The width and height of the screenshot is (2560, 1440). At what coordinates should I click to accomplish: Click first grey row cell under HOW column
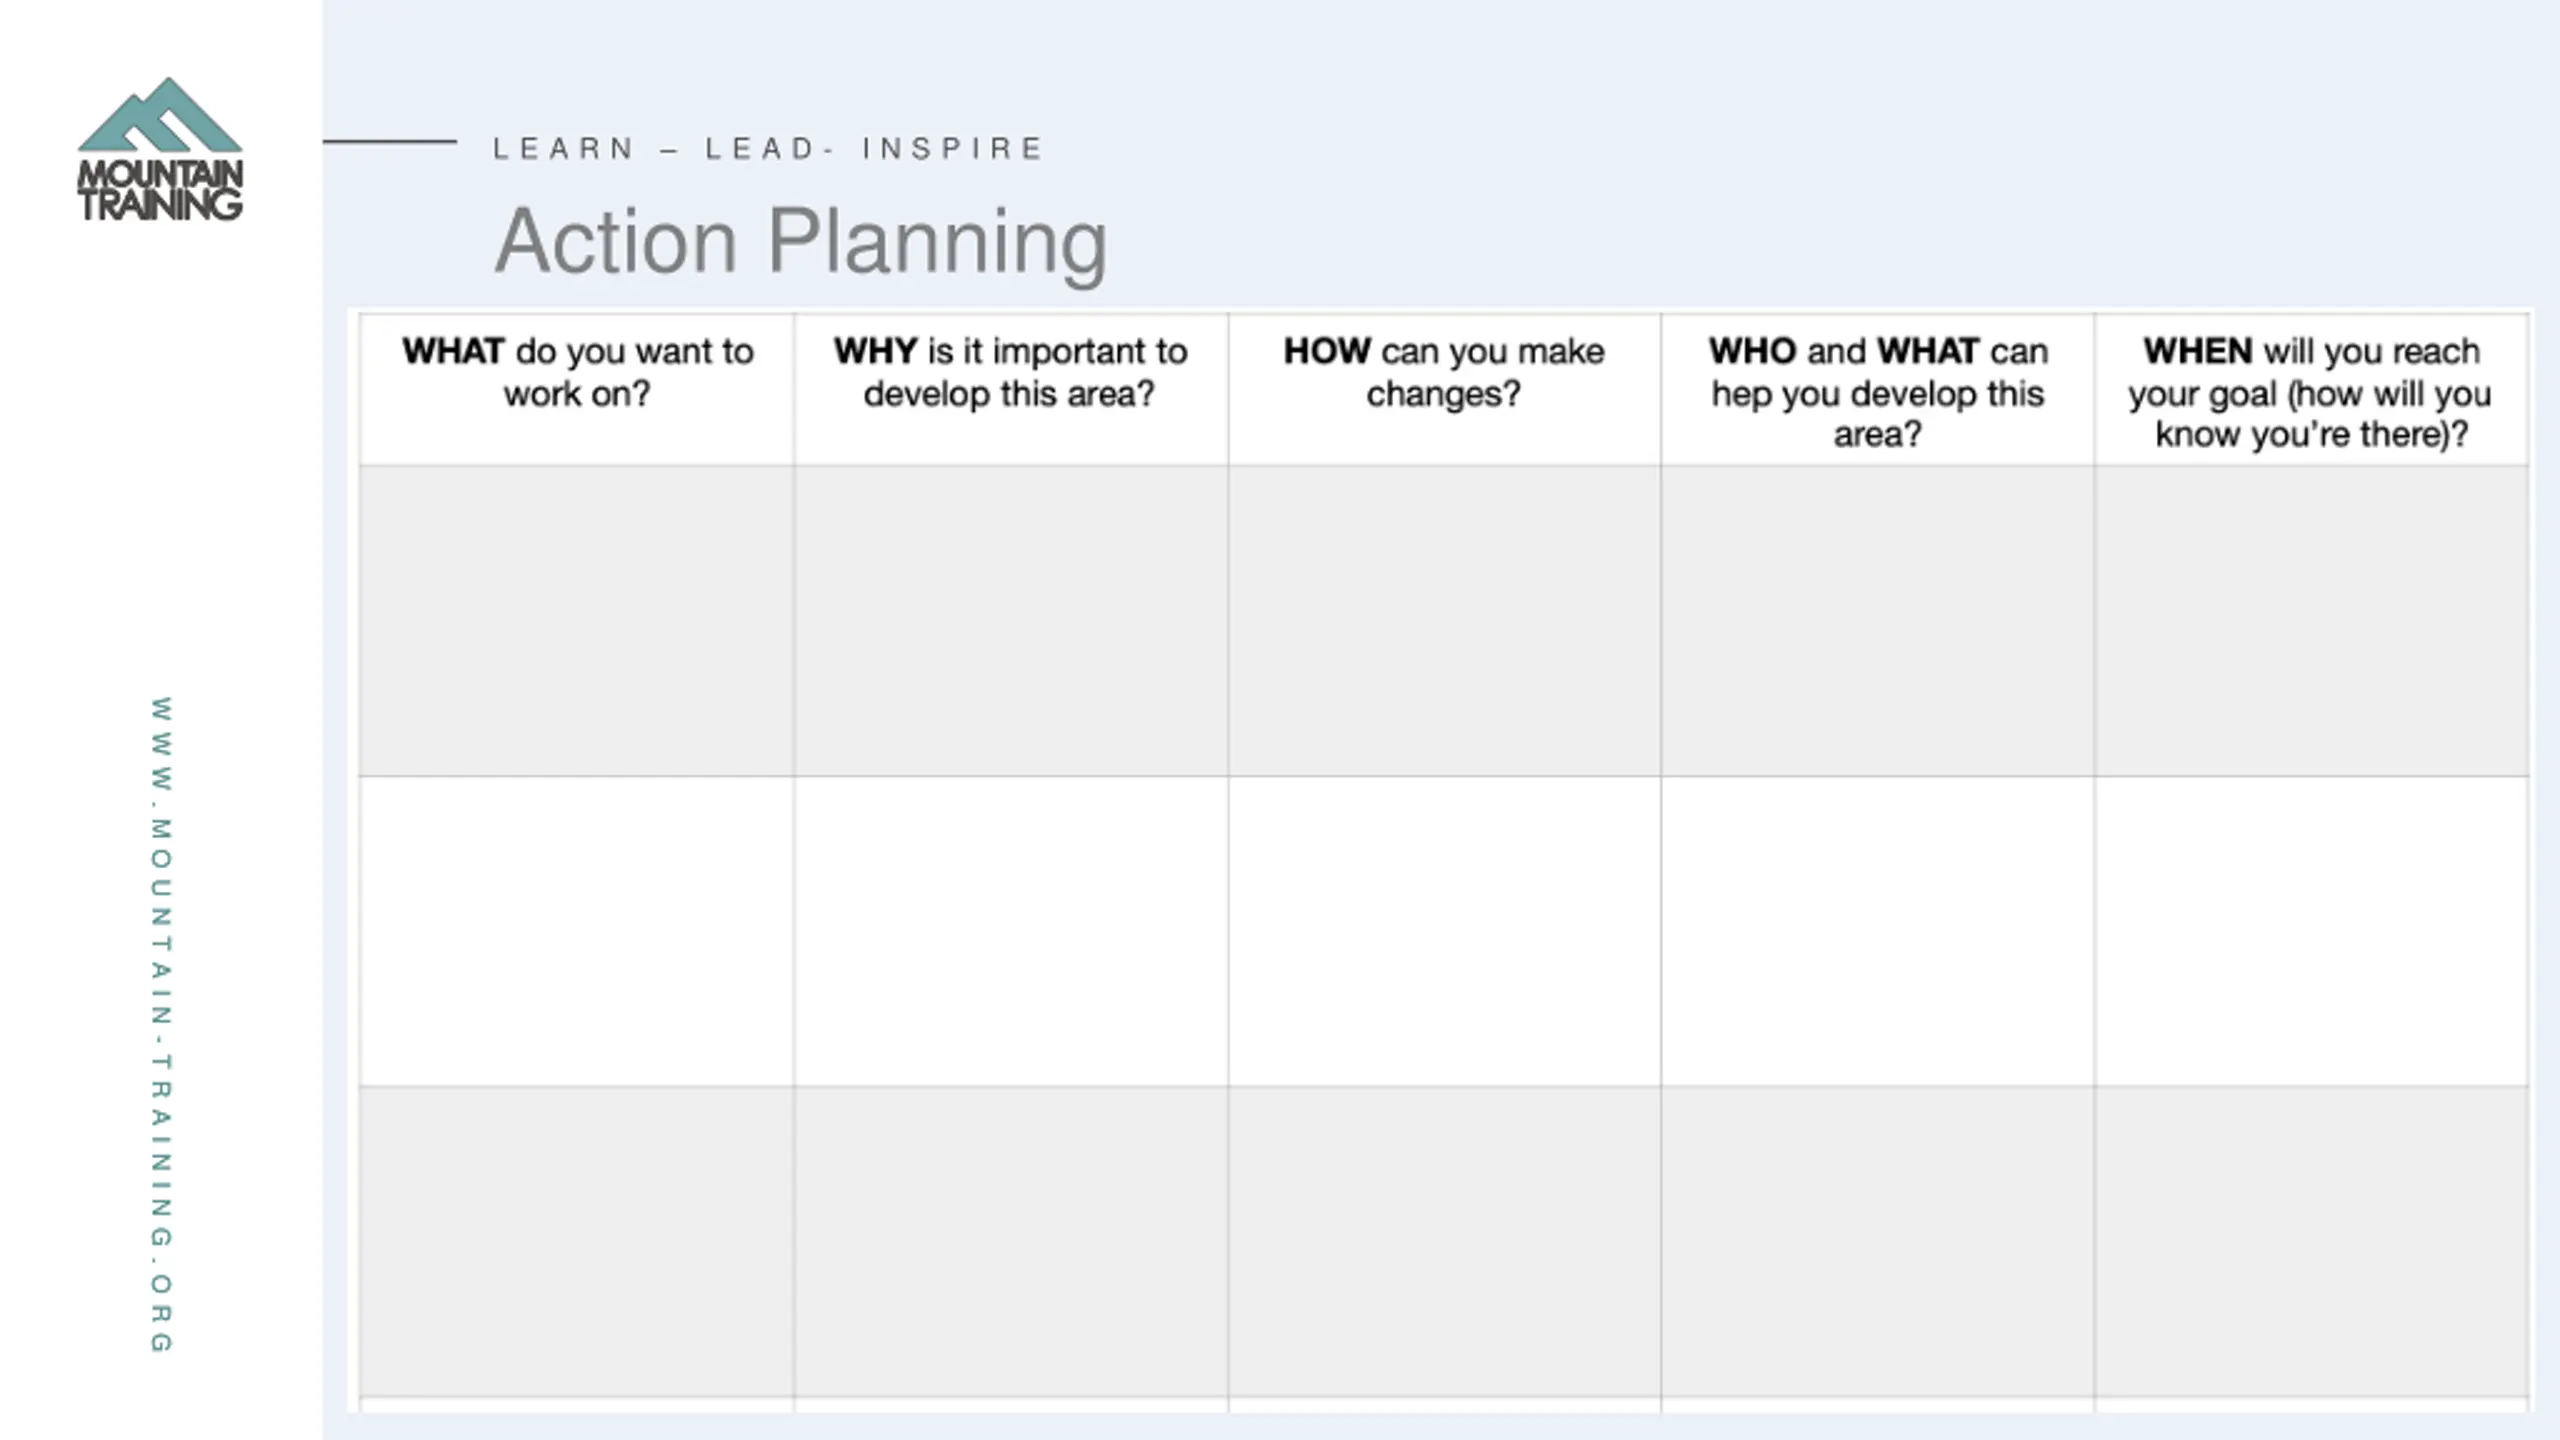1444,621
